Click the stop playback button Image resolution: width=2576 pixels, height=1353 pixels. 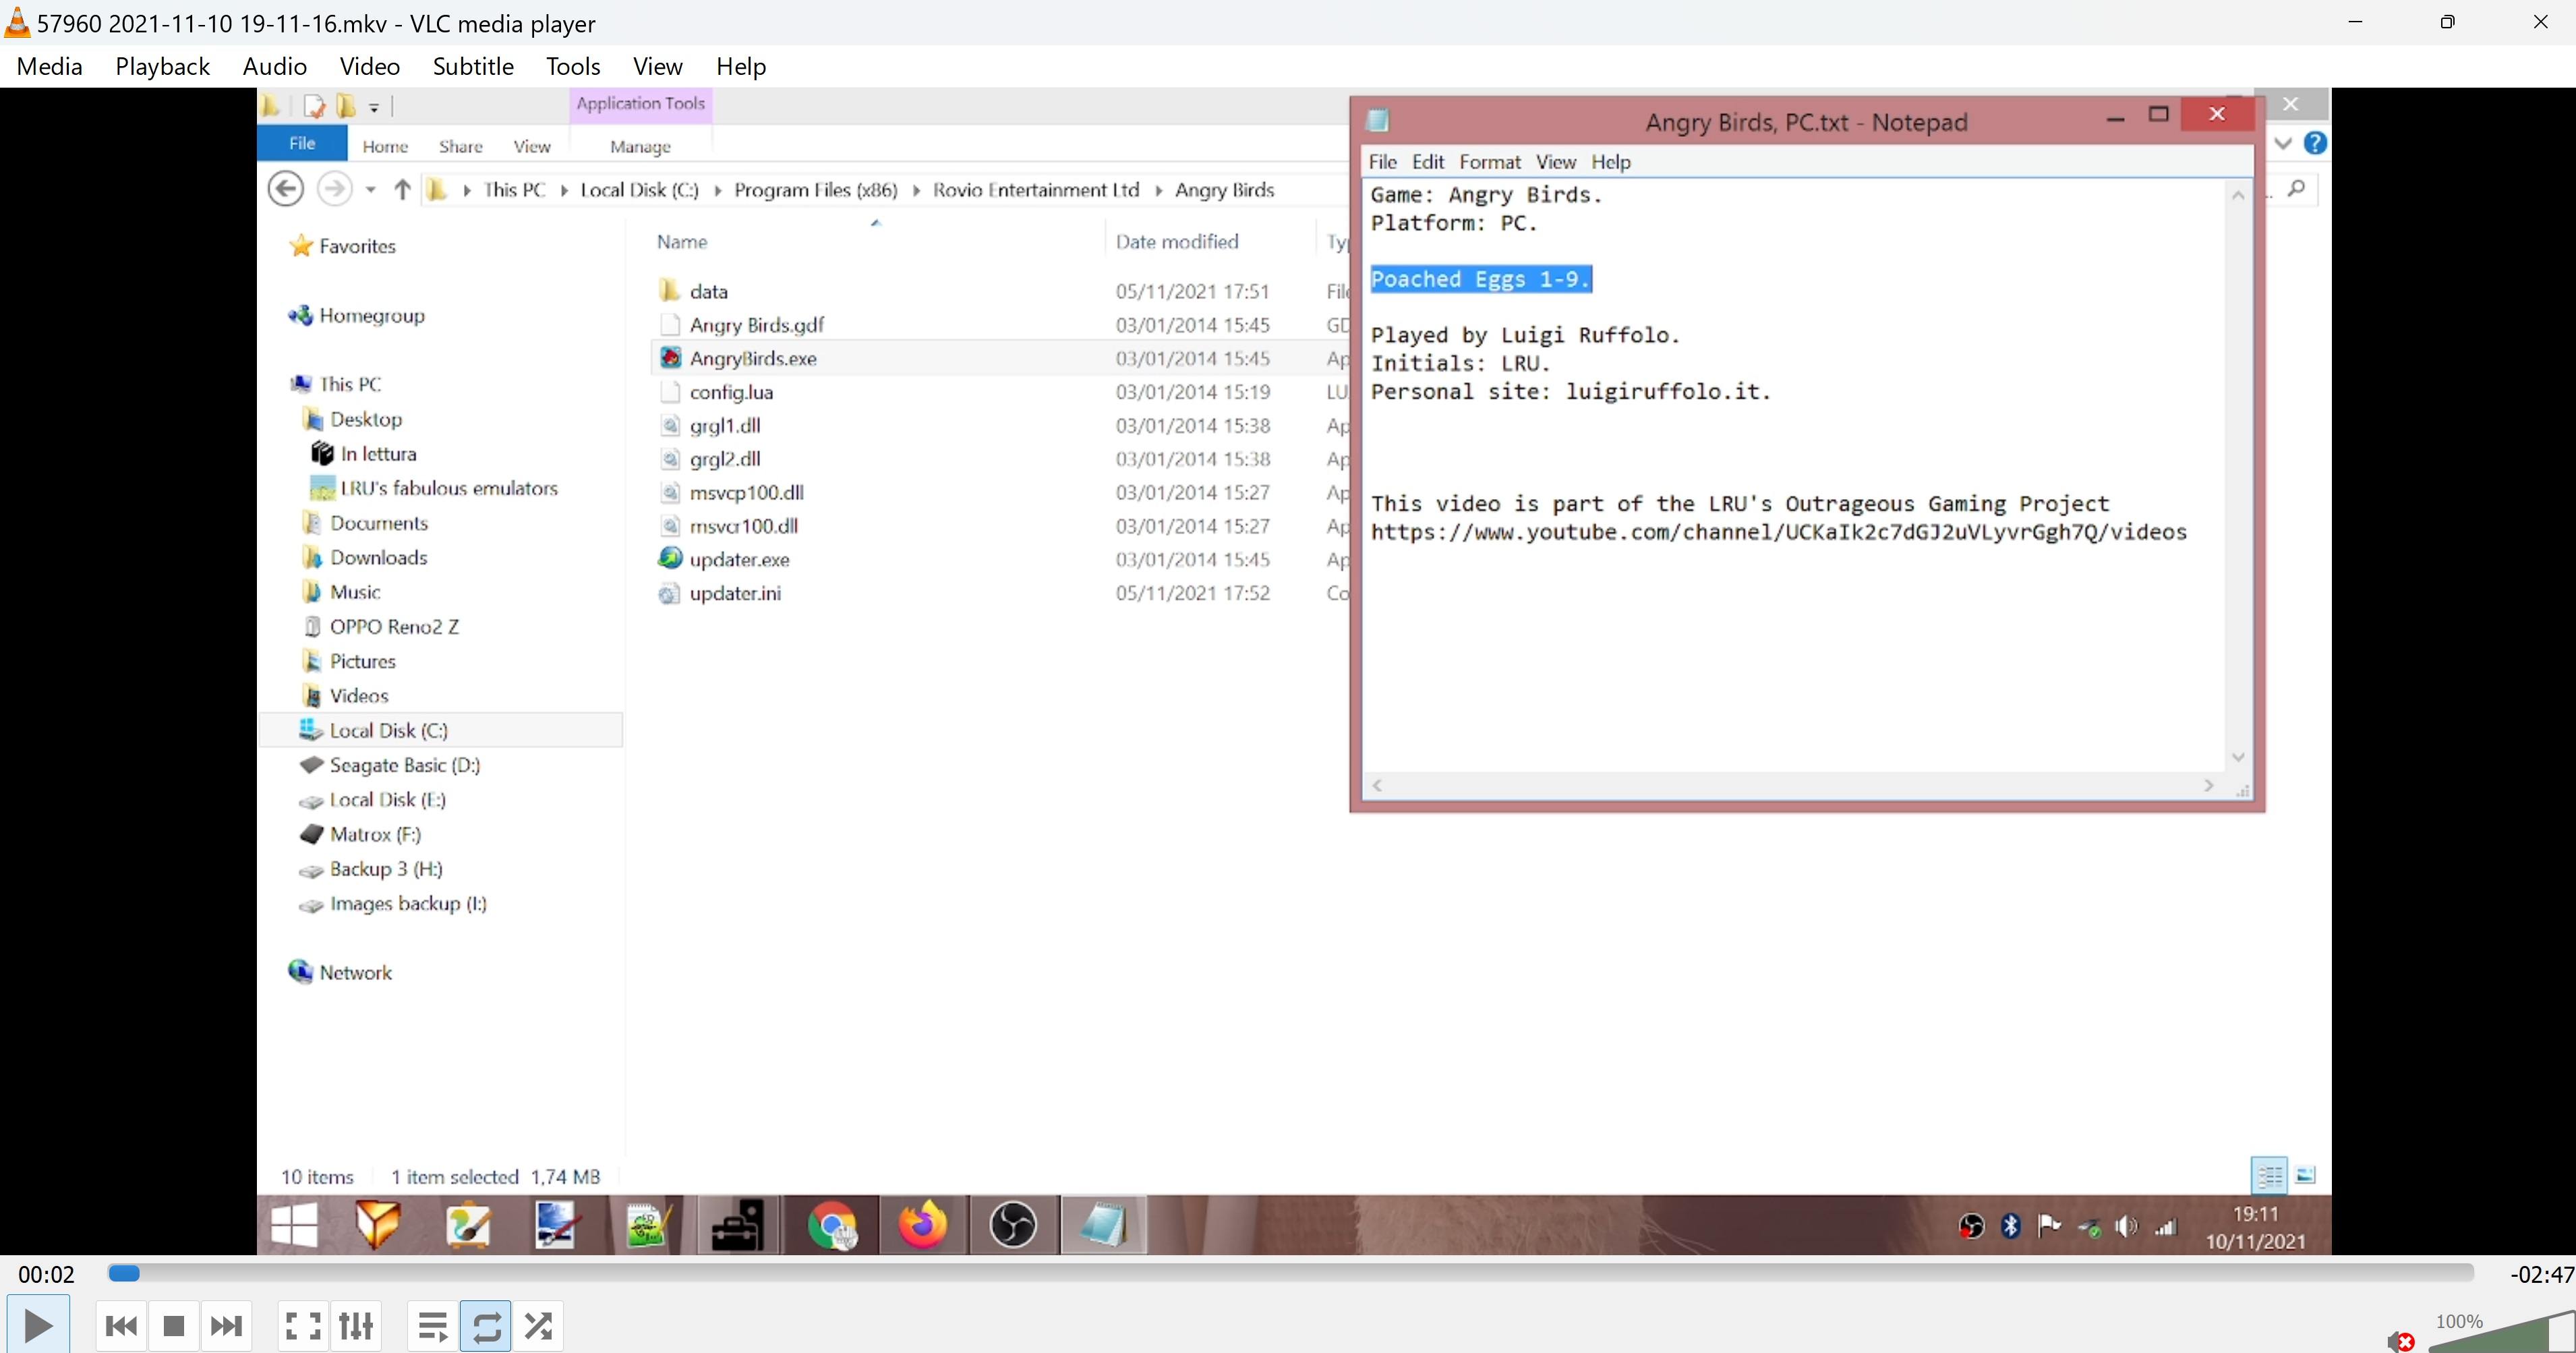click(173, 1326)
